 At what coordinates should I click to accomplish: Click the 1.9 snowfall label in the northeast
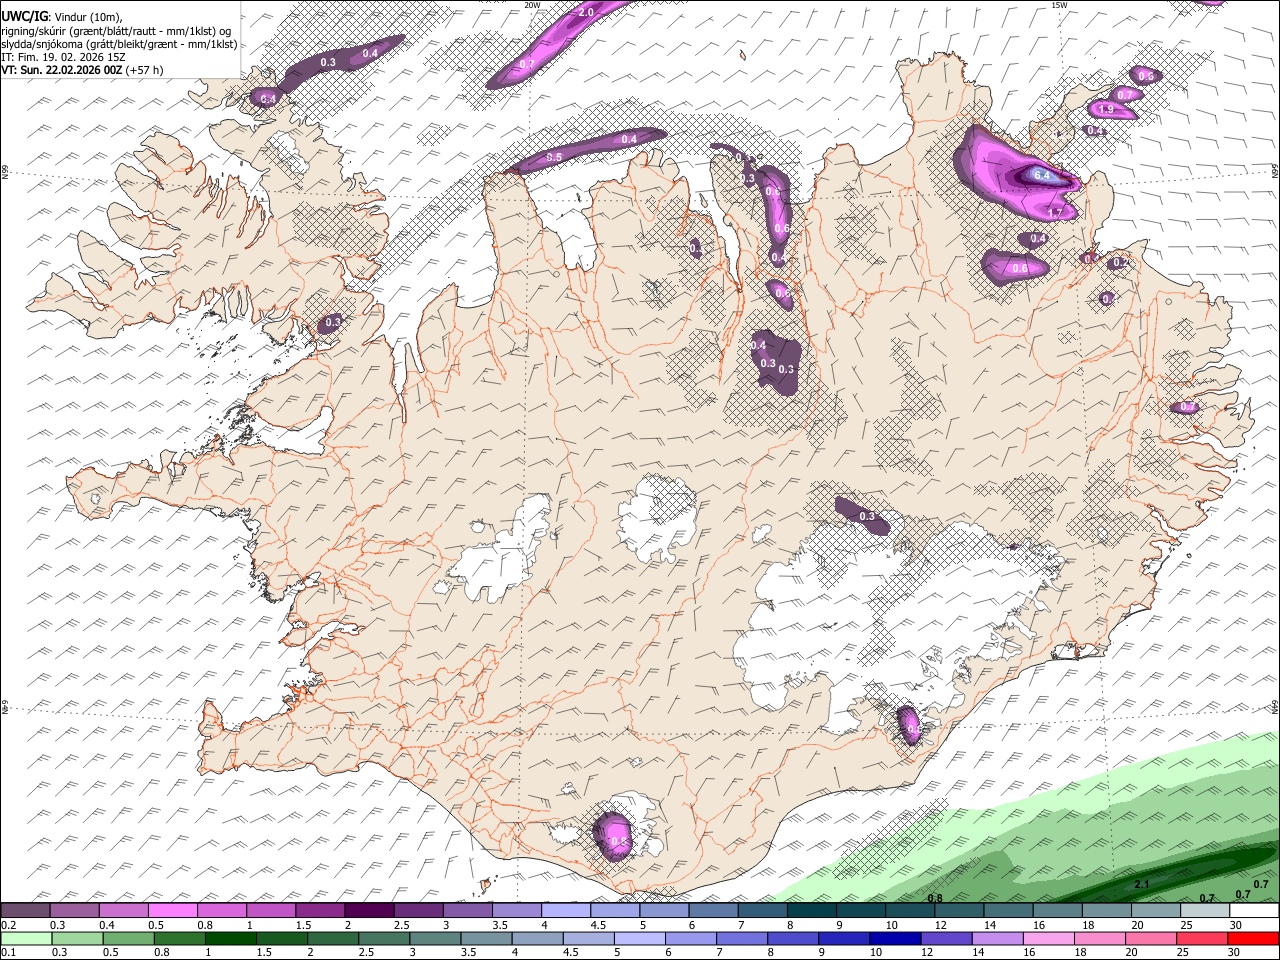coord(1106,110)
